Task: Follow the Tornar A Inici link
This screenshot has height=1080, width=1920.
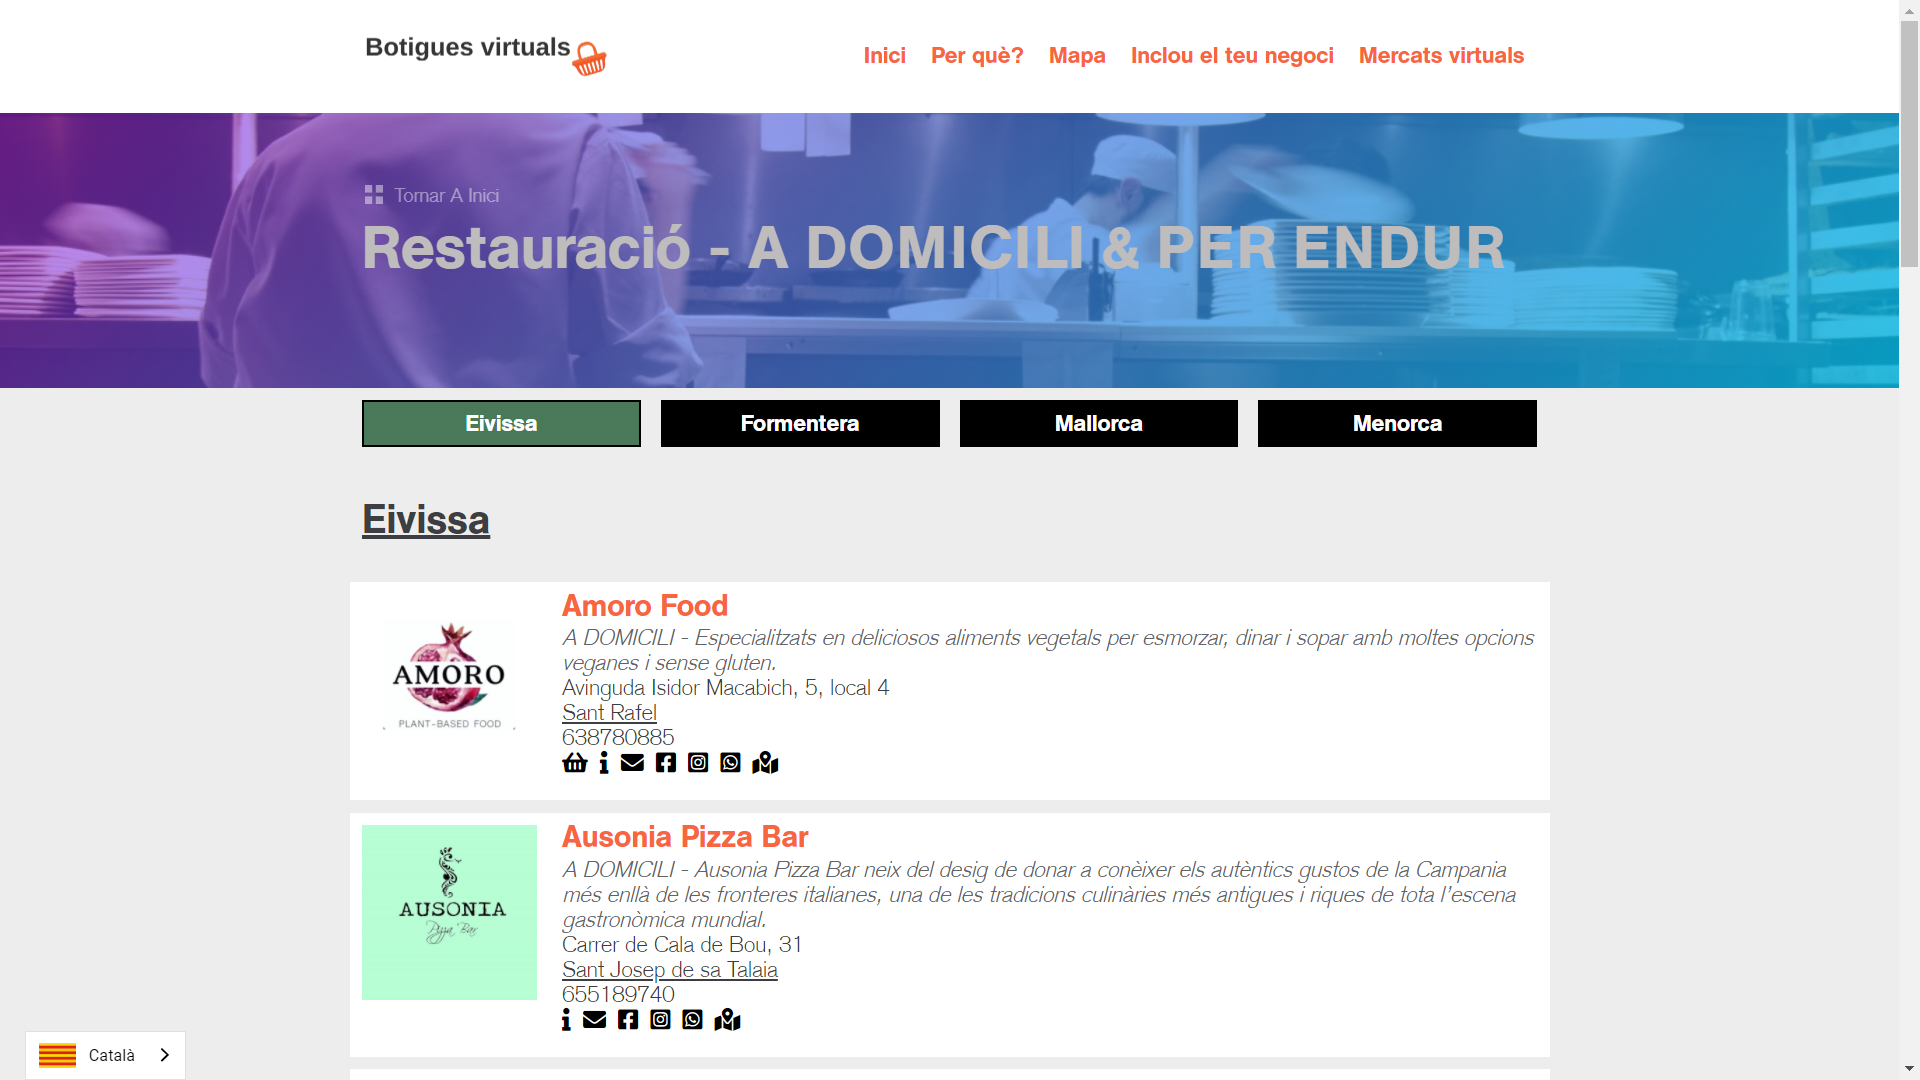Action: [446, 195]
